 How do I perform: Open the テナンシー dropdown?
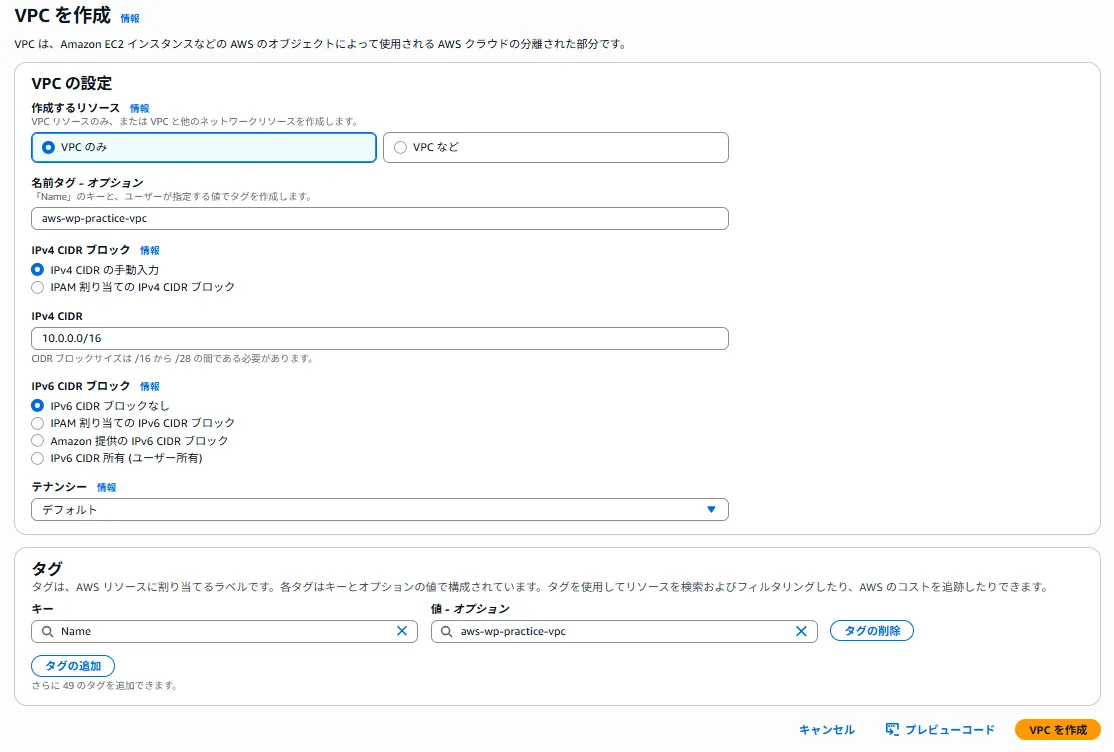[712, 509]
